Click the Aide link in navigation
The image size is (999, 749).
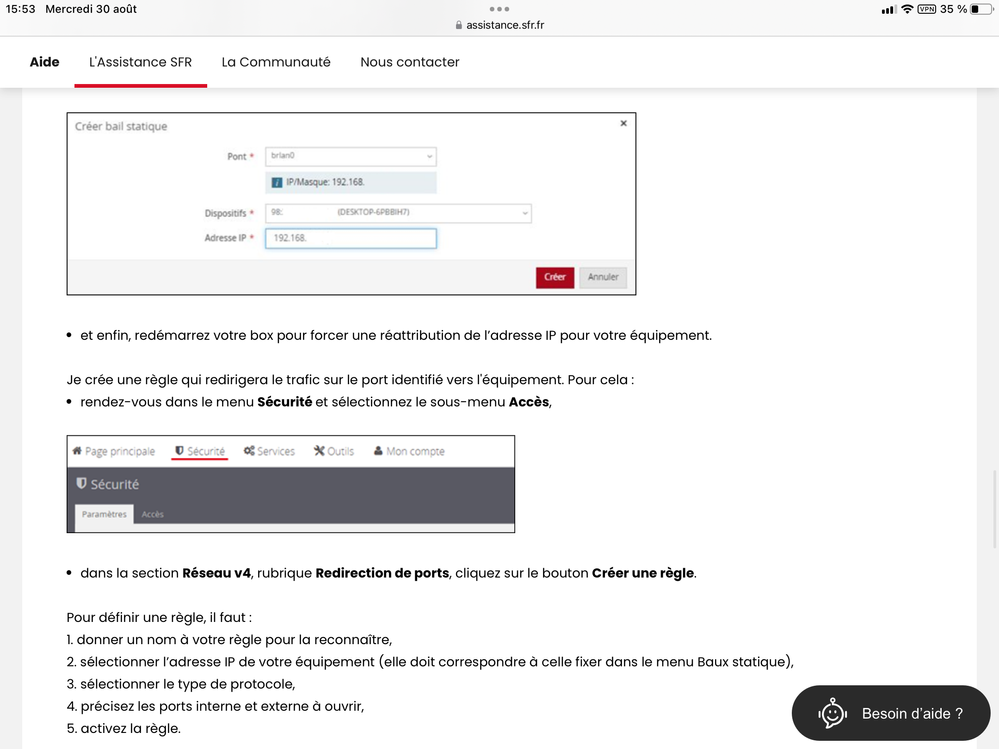(44, 62)
